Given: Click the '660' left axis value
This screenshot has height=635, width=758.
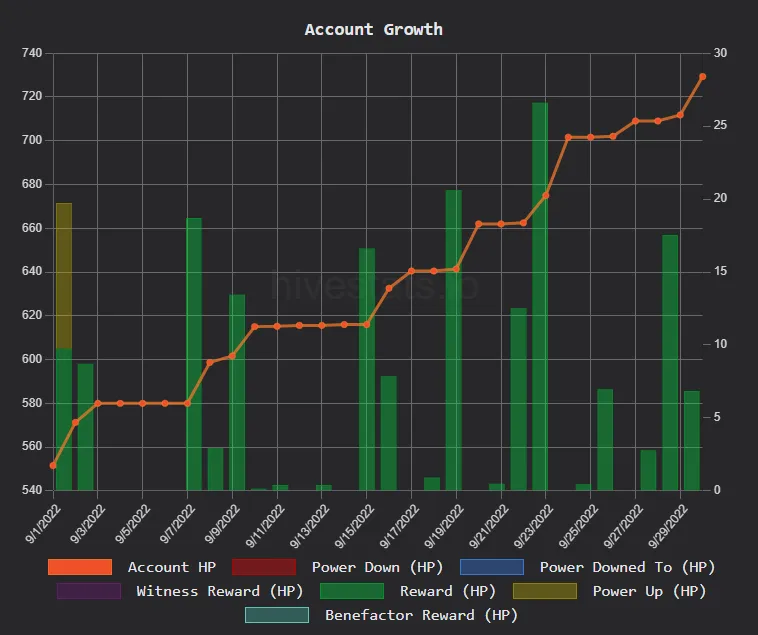Looking at the screenshot, I should [32, 228].
